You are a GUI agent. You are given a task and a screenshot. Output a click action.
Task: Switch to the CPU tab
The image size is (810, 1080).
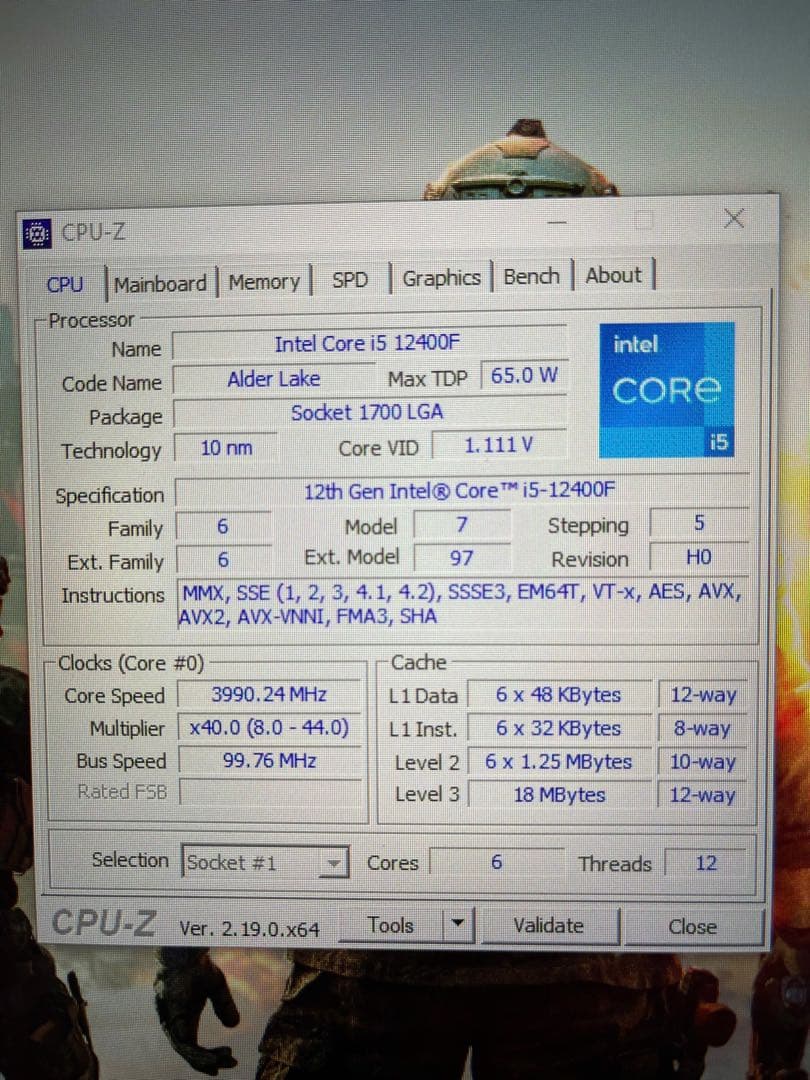[65, 284]
